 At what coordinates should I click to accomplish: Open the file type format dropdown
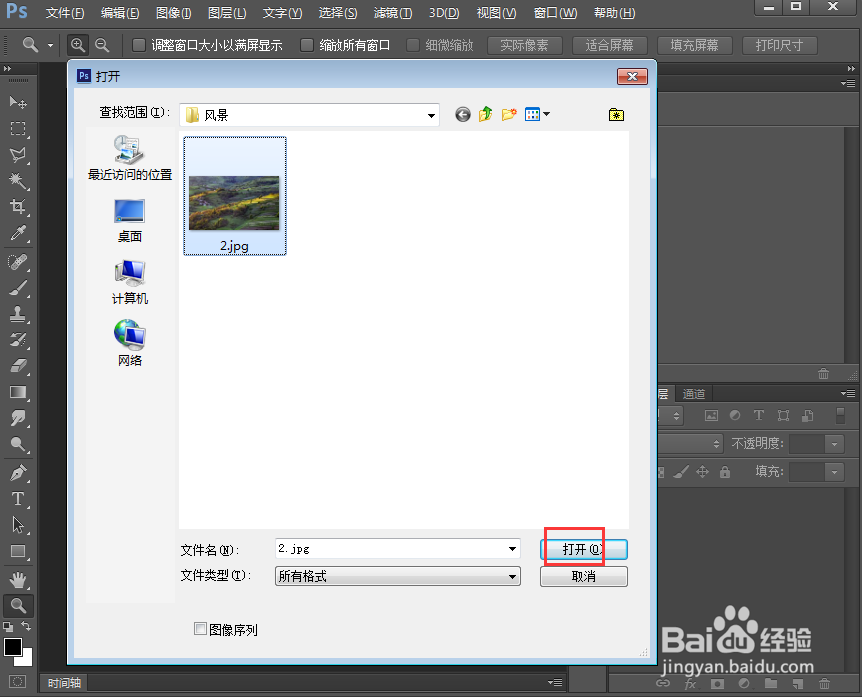(x=512, y=577)
